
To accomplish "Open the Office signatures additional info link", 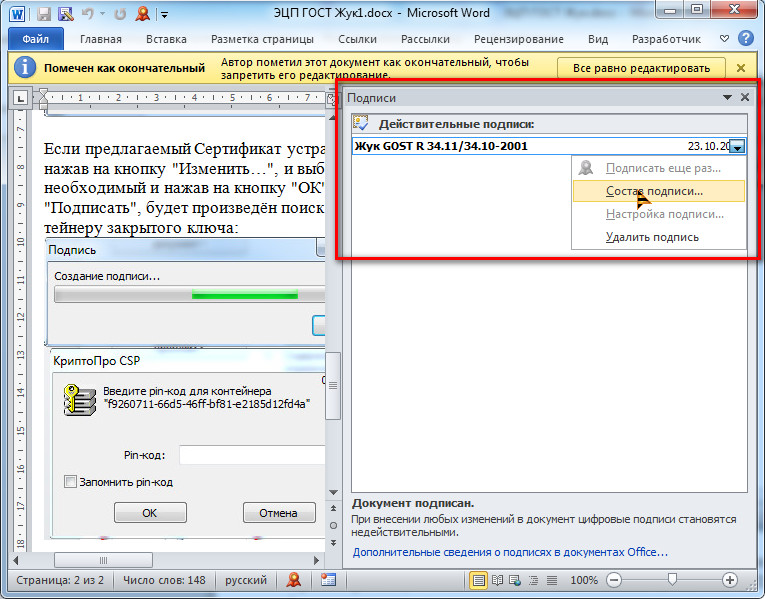I will (510, 552).
